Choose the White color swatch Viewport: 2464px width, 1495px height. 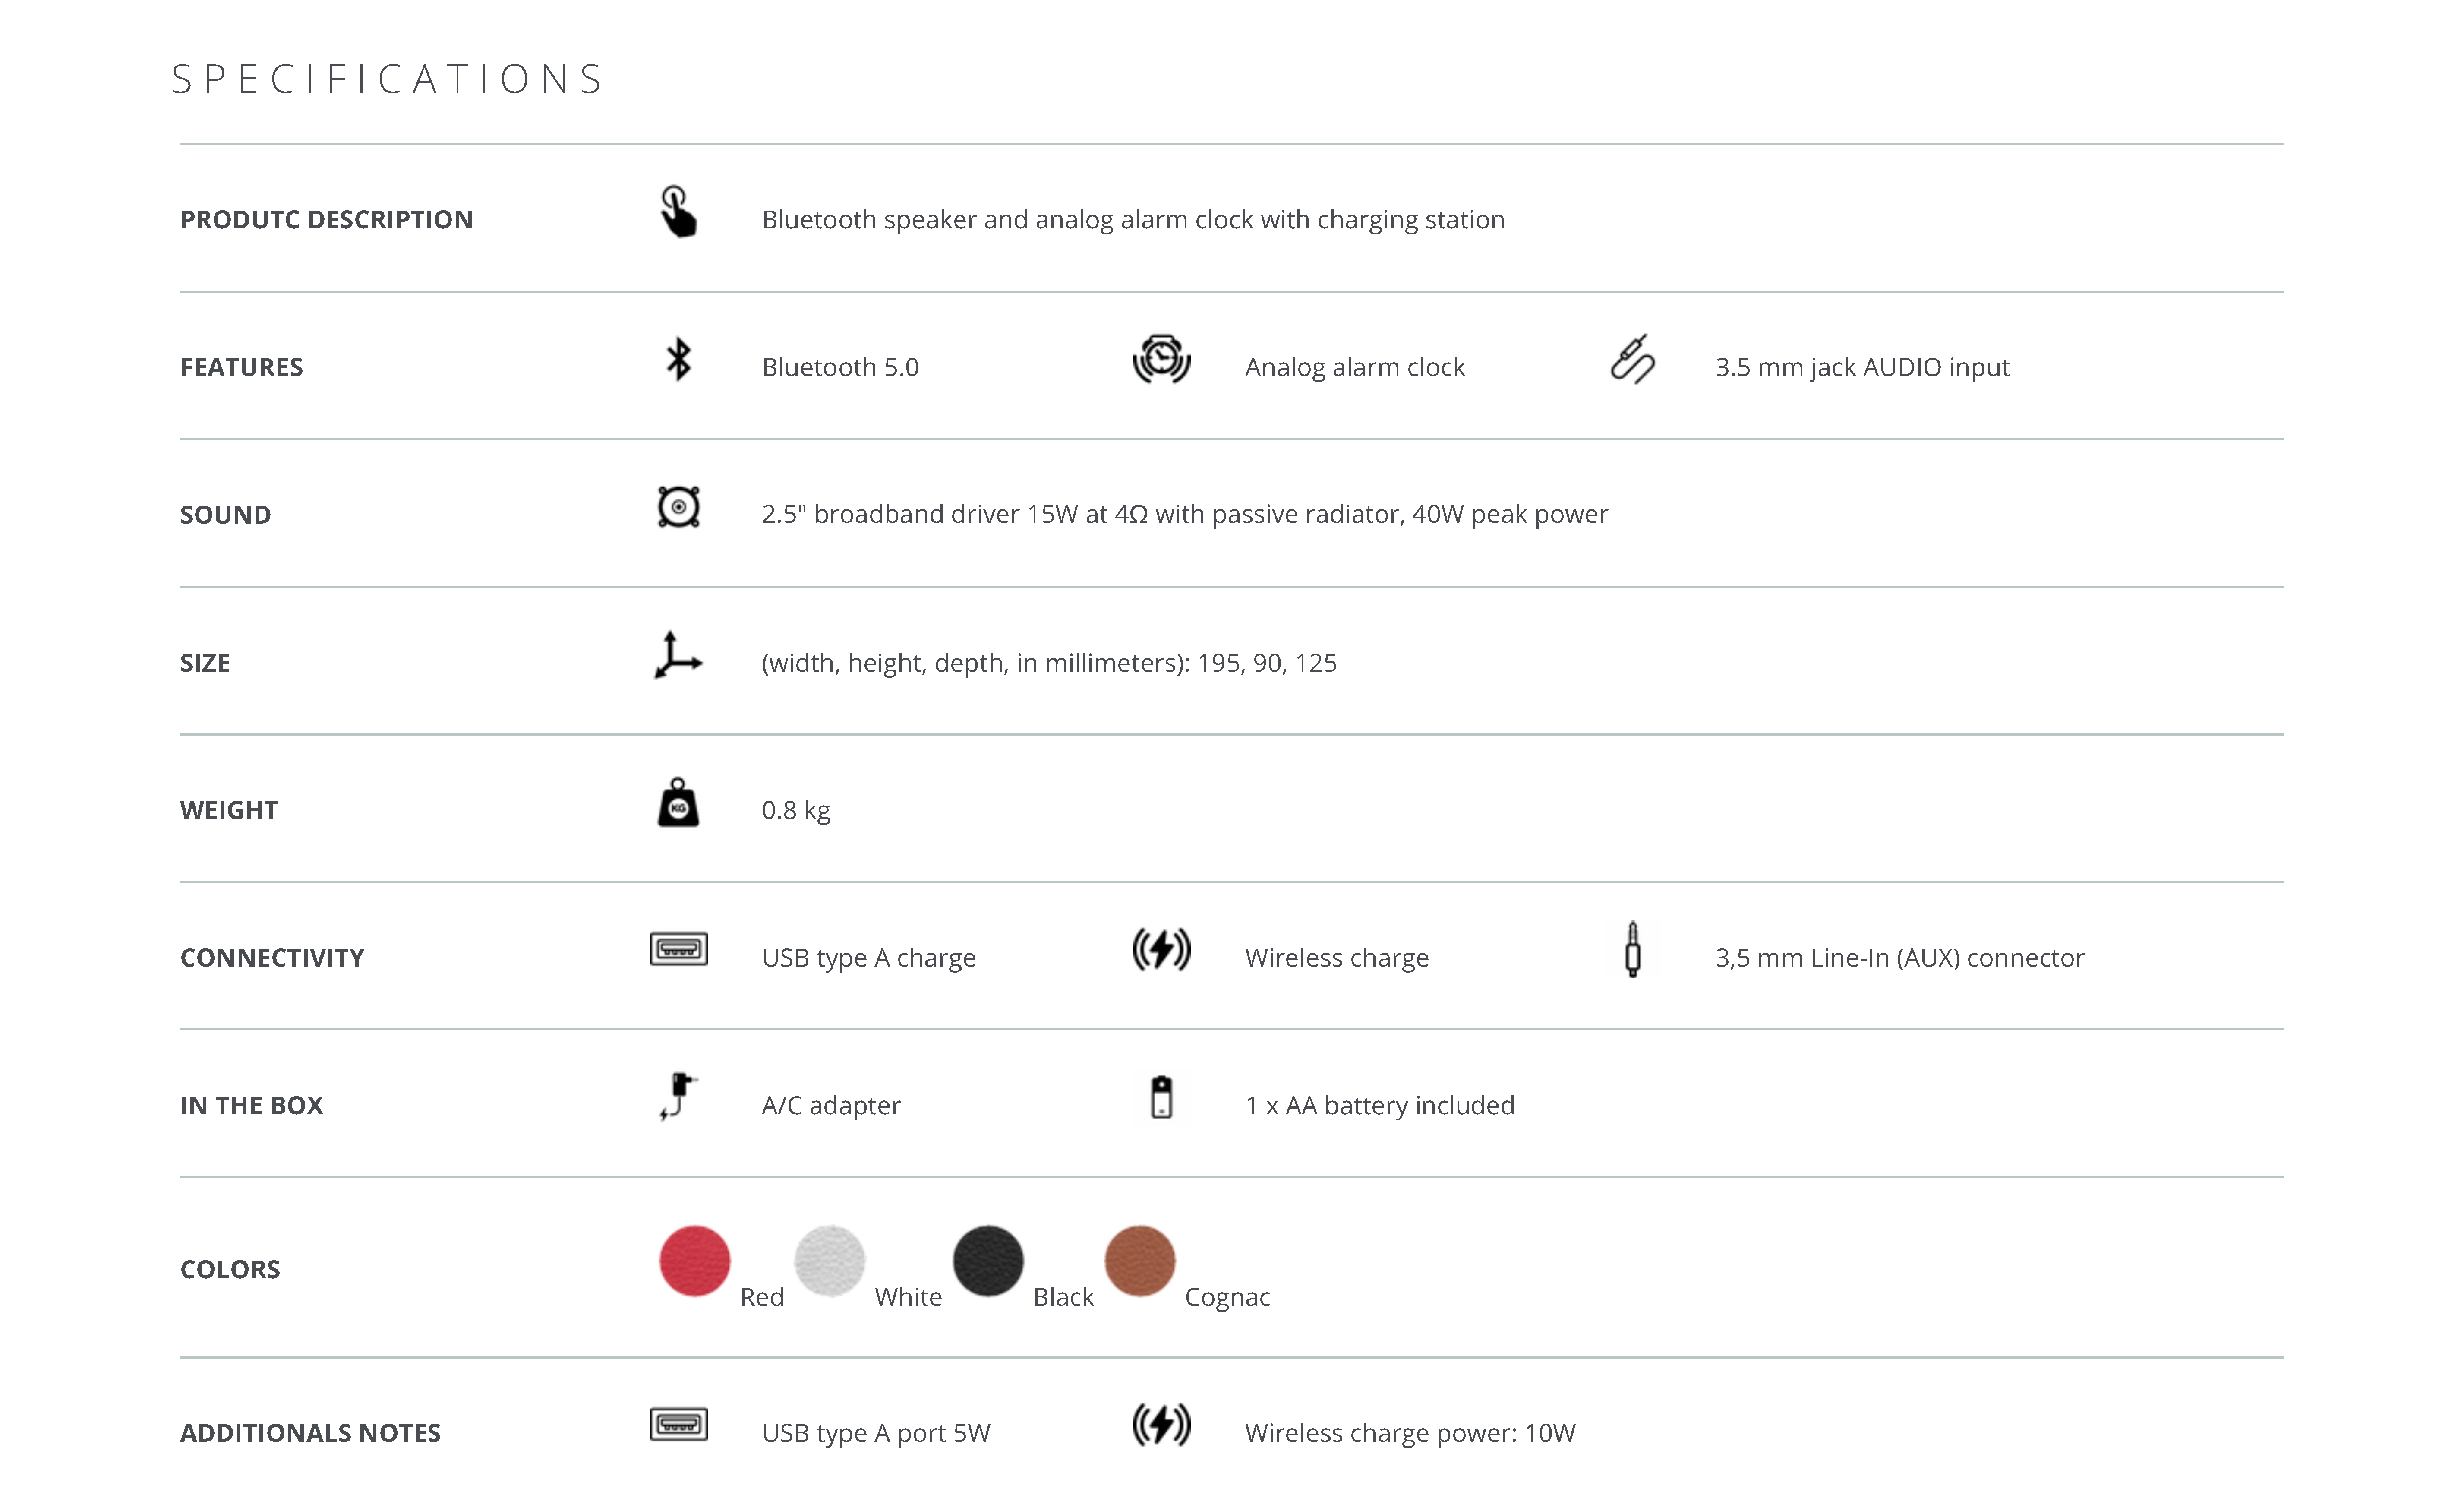point(829,1261)
